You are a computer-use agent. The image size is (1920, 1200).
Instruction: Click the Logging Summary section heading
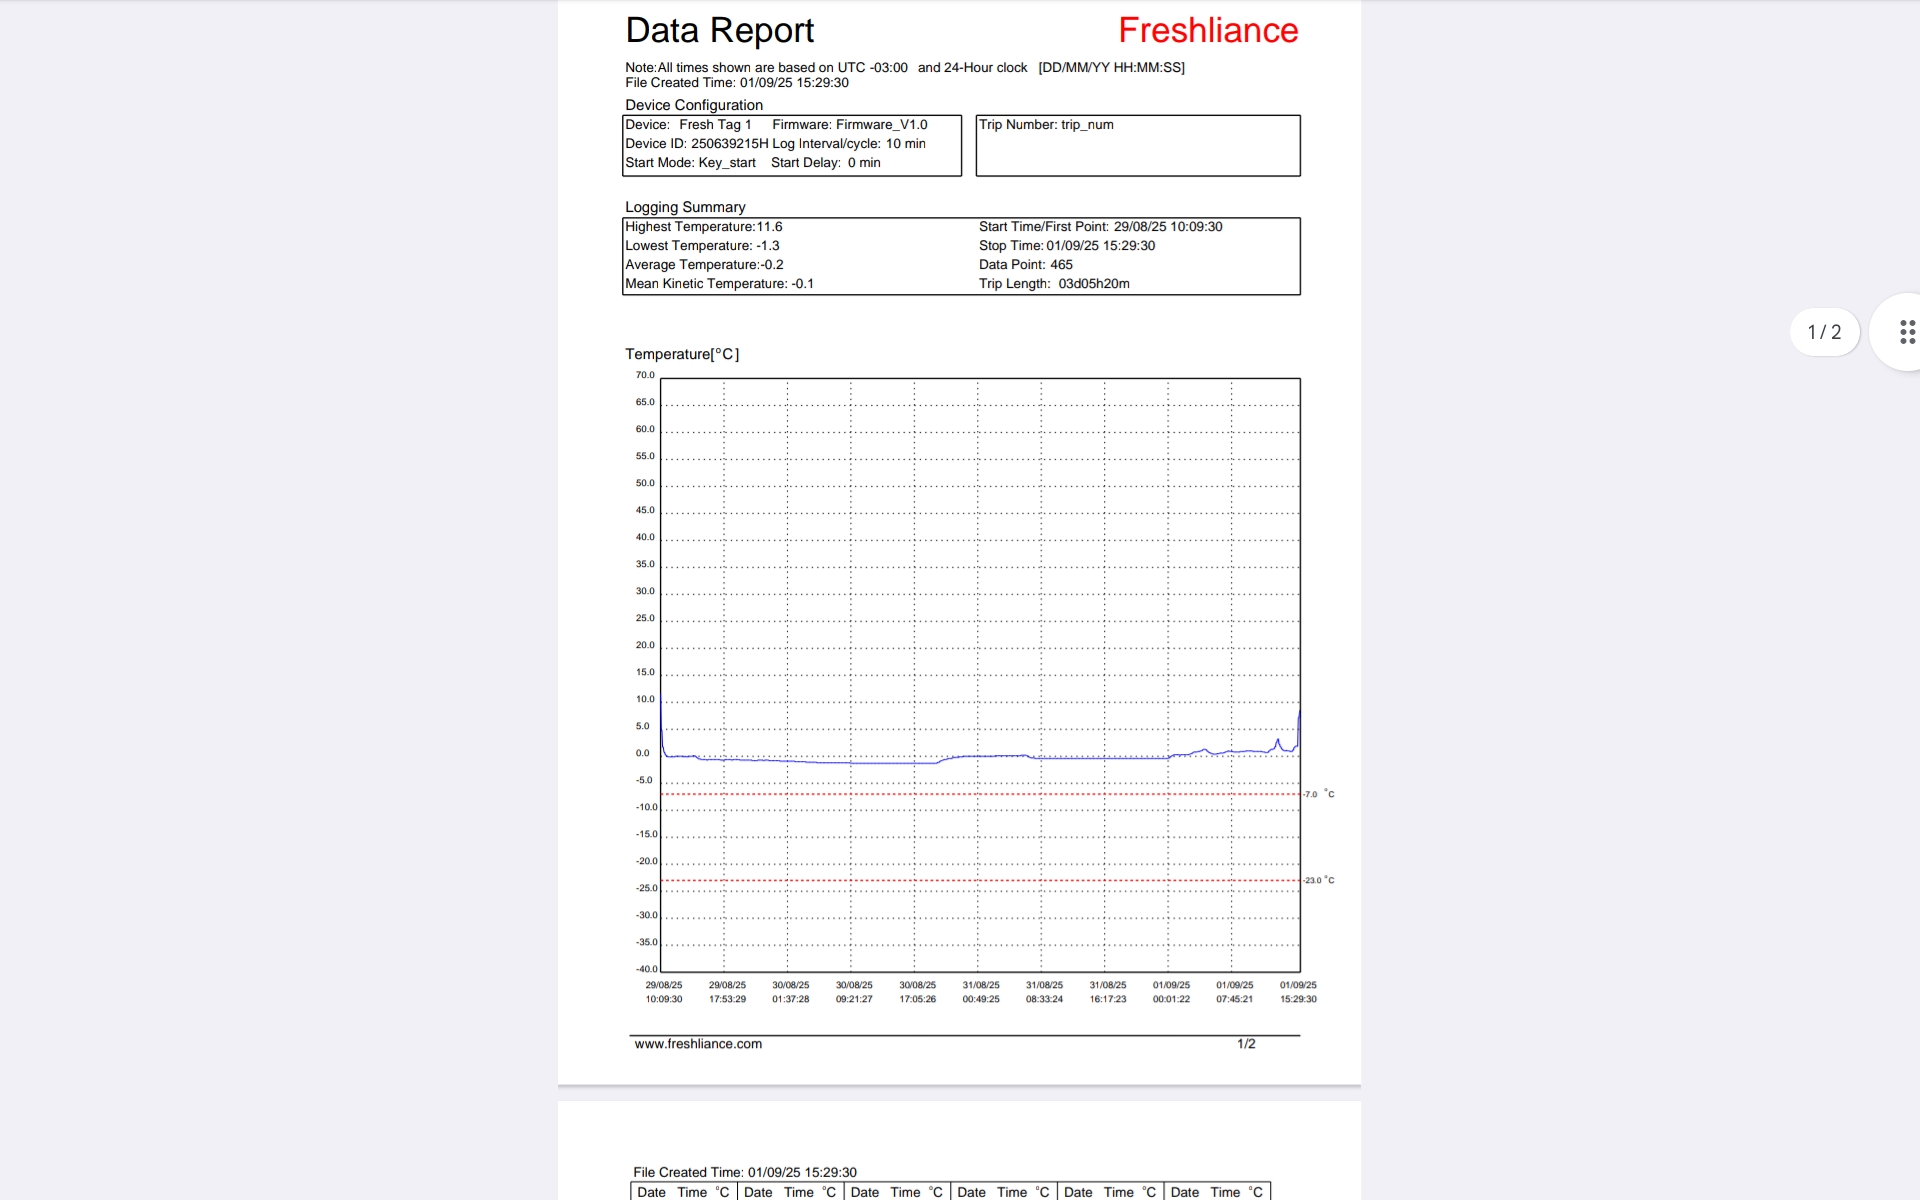[x=685, y=207]
